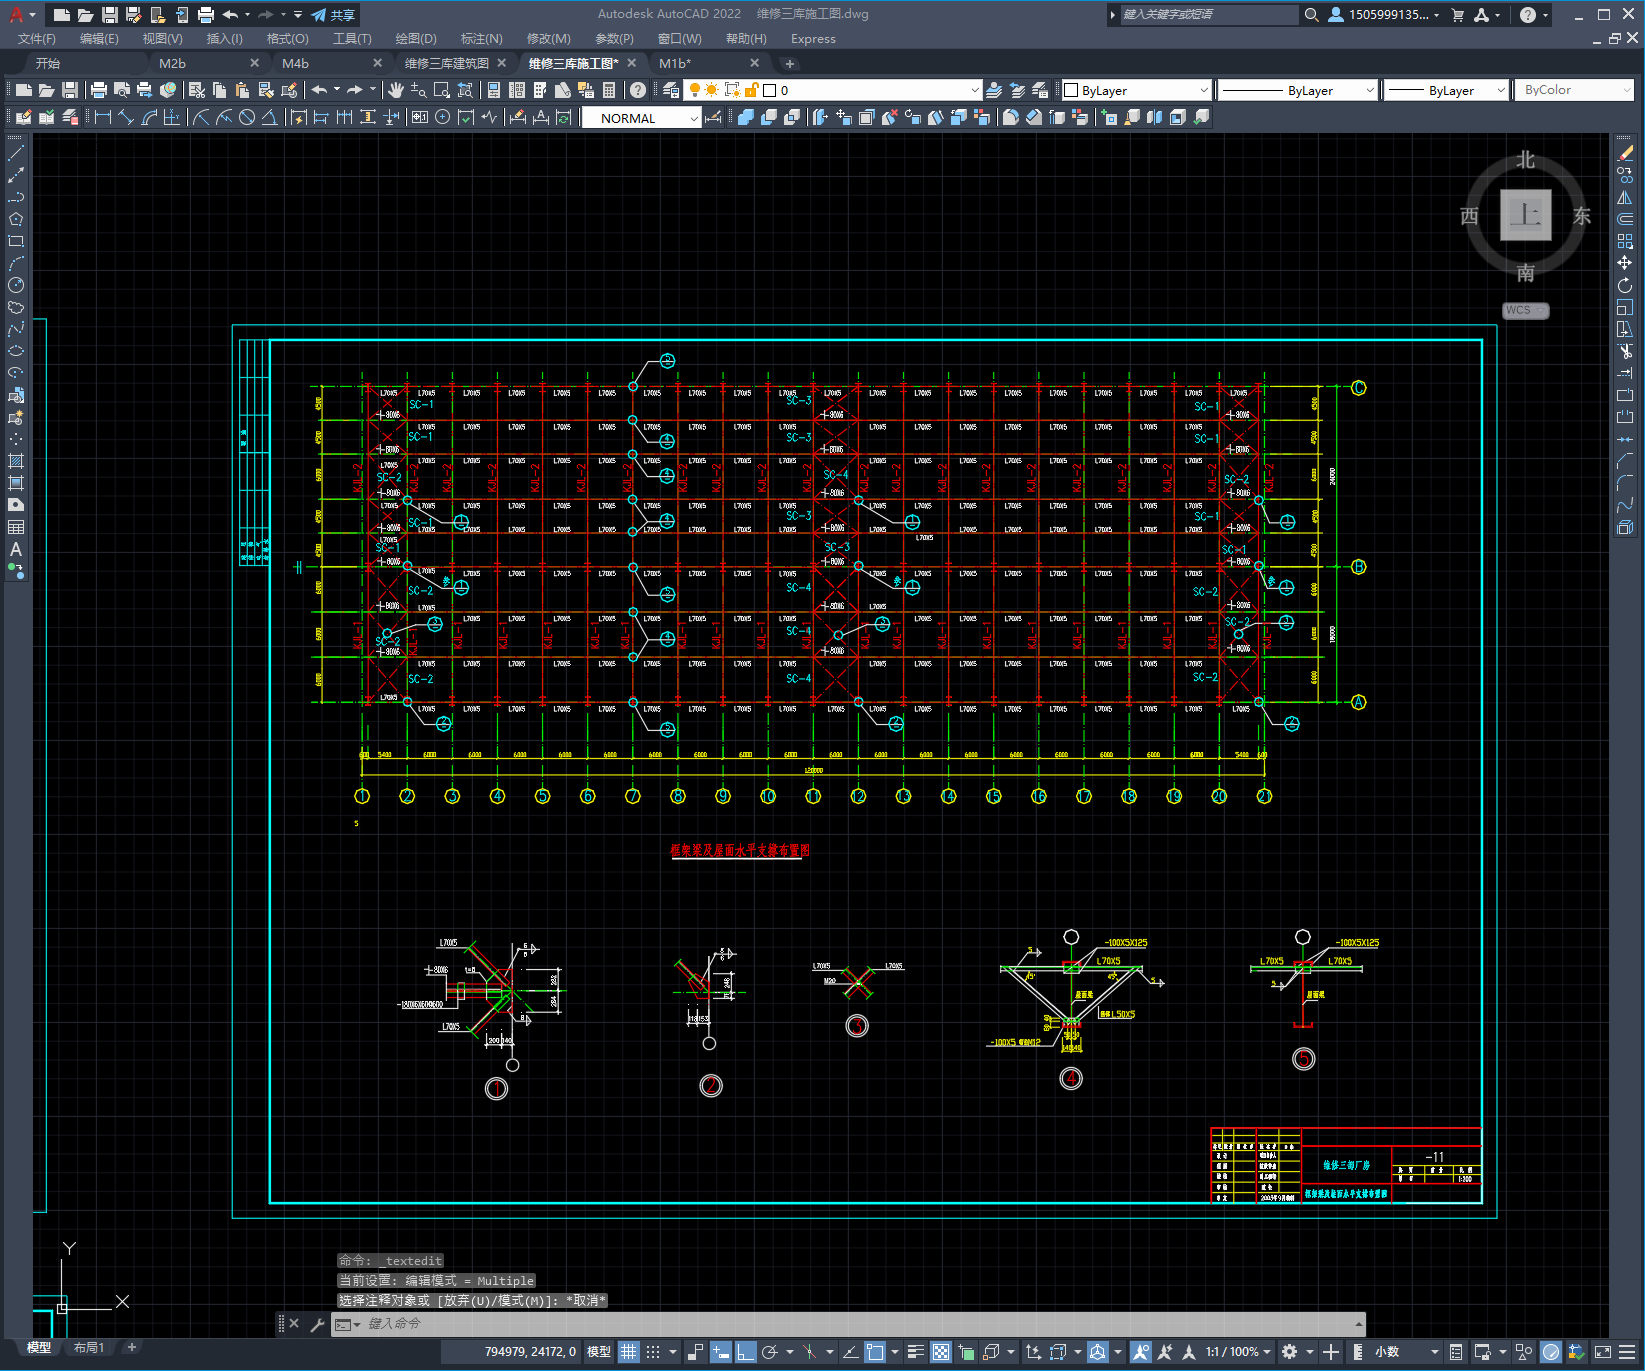
Task: Click the Customization menu icon in the status bar
Action: coord(1627,1352)
